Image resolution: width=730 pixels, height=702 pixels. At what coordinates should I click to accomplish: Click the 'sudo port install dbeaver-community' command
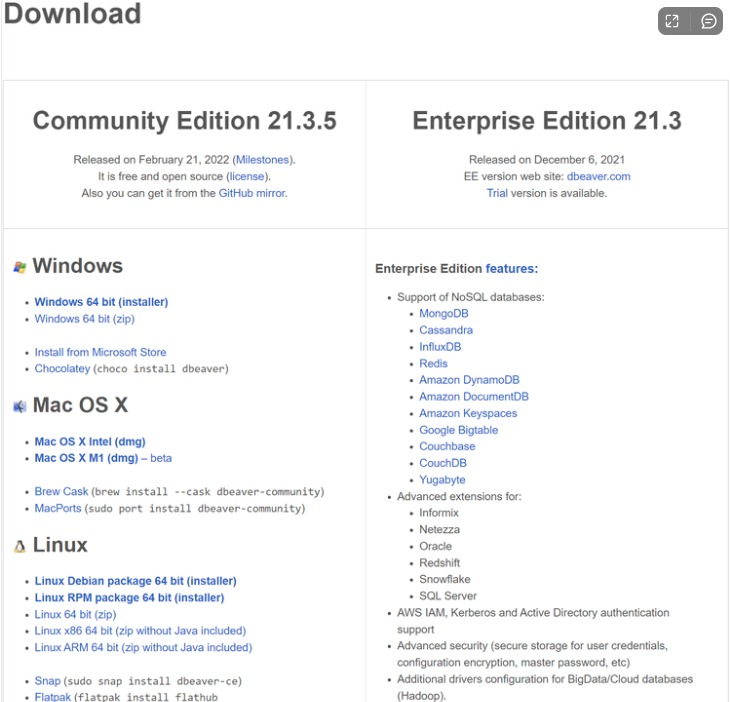pyautogui.click(x=195, y=509)
